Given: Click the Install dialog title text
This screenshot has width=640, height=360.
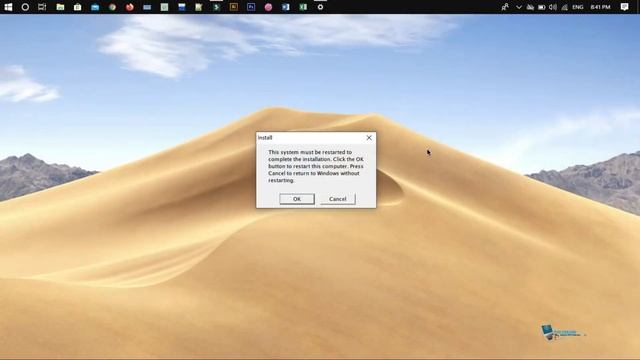Looking at the screenshot, I should [x=265, y=138].
